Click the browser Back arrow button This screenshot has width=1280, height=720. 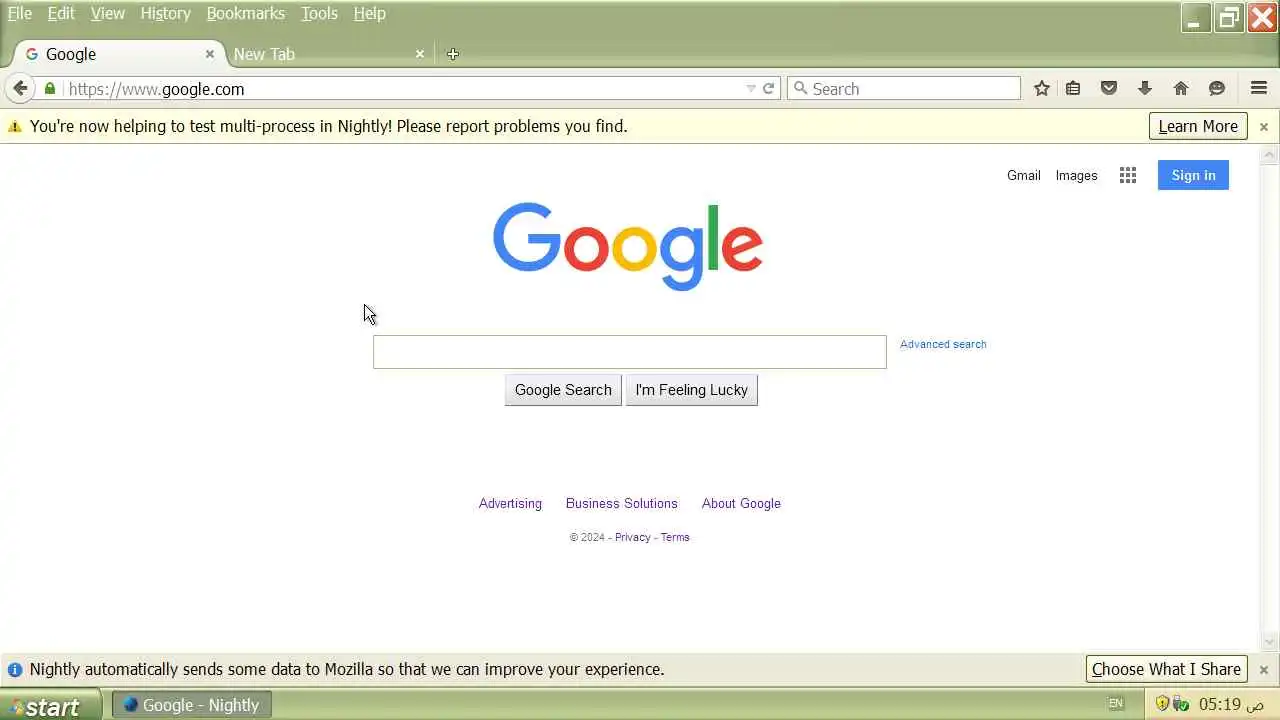[x=20, y=88]
